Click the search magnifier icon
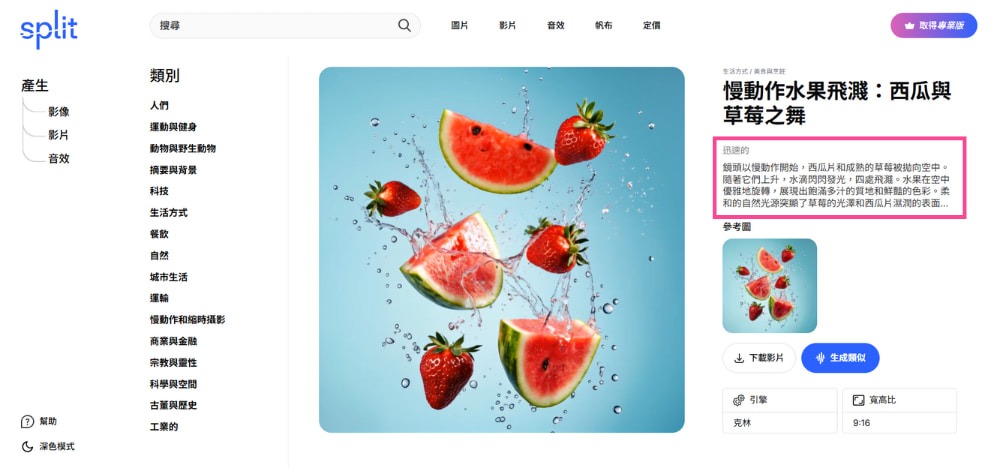This screenshot has width=1000, height=469. pos(404,26)
